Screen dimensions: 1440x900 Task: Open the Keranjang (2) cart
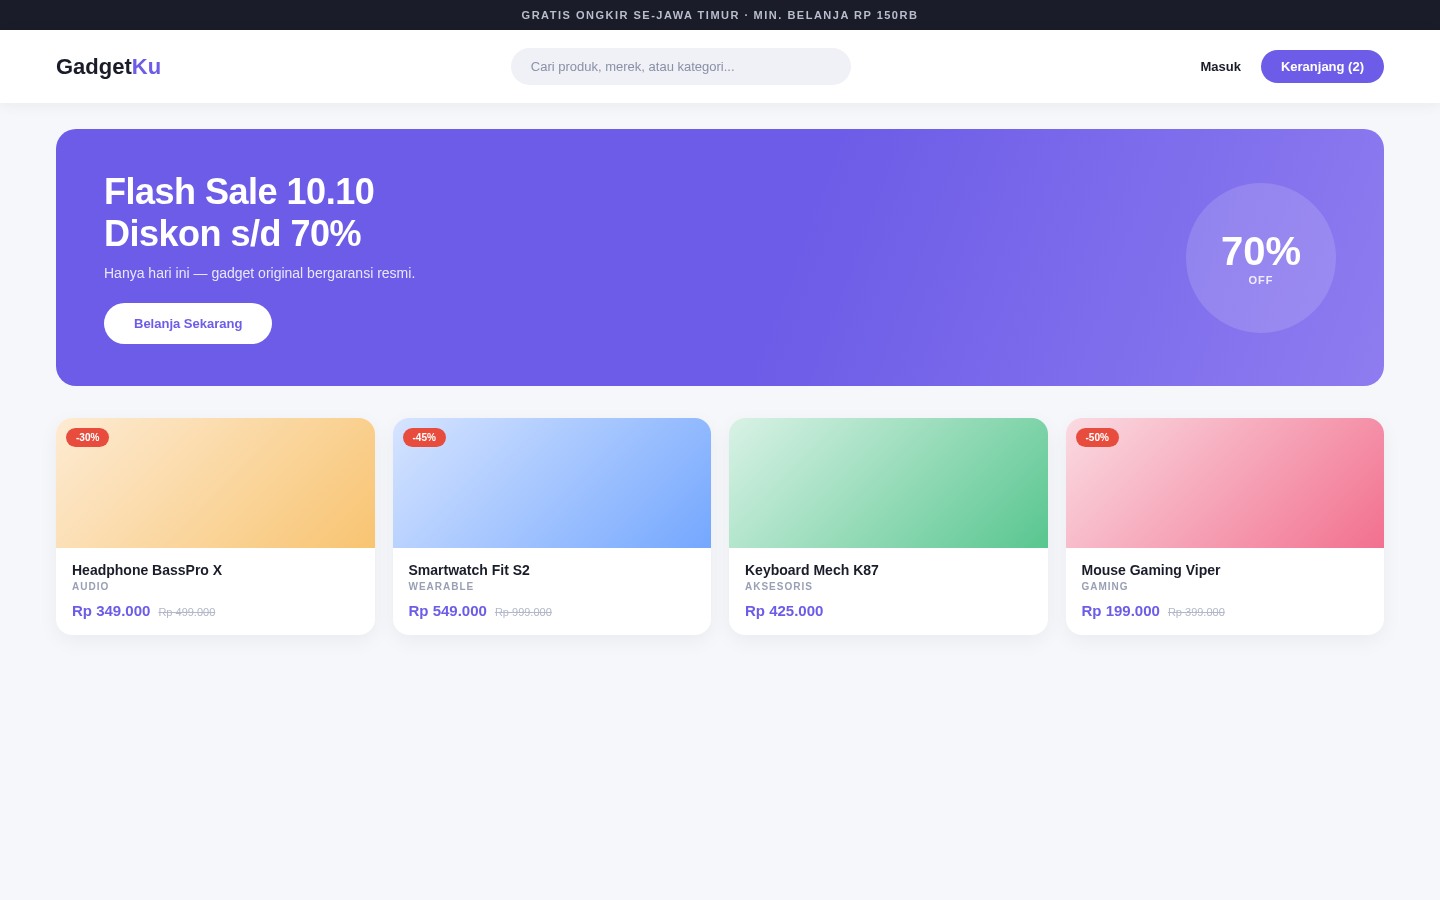pyautogui.click(x=1322, y=67)
